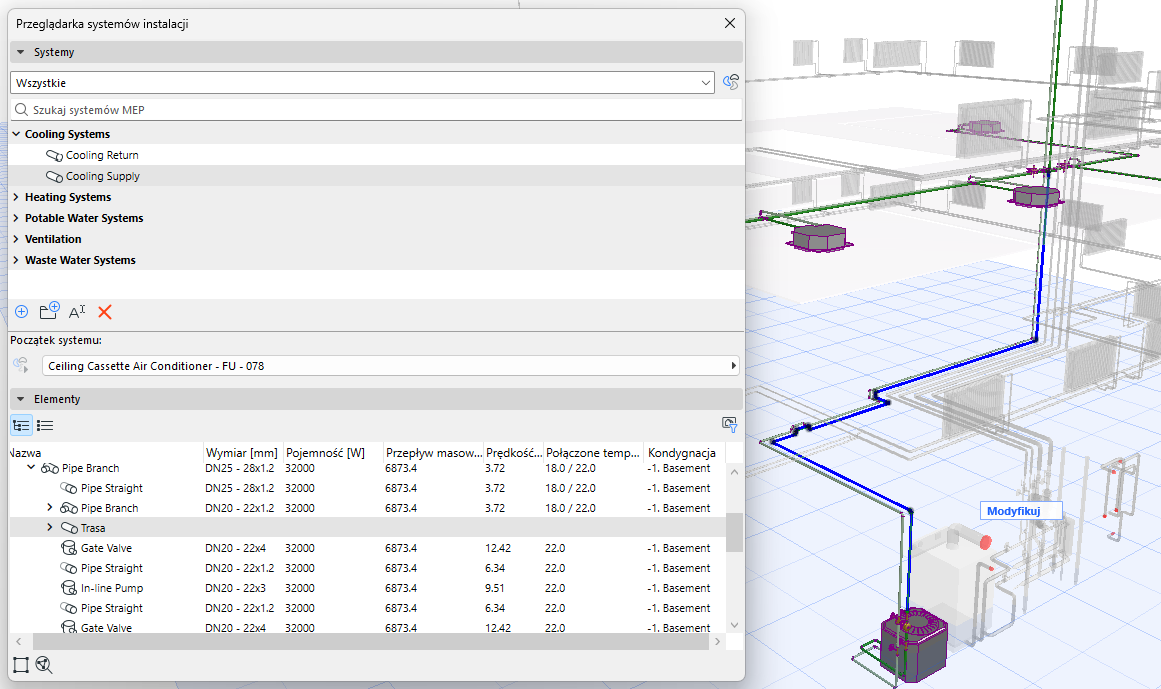Click the Cooling Return pipe icon

(x=54, y=155)
